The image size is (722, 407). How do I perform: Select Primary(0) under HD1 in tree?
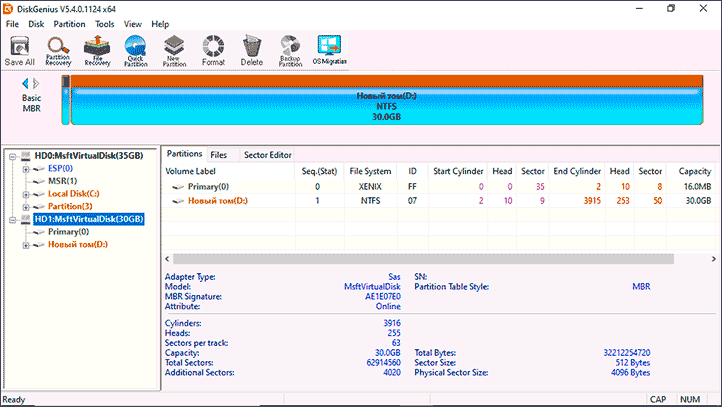[x=69, y=232]
